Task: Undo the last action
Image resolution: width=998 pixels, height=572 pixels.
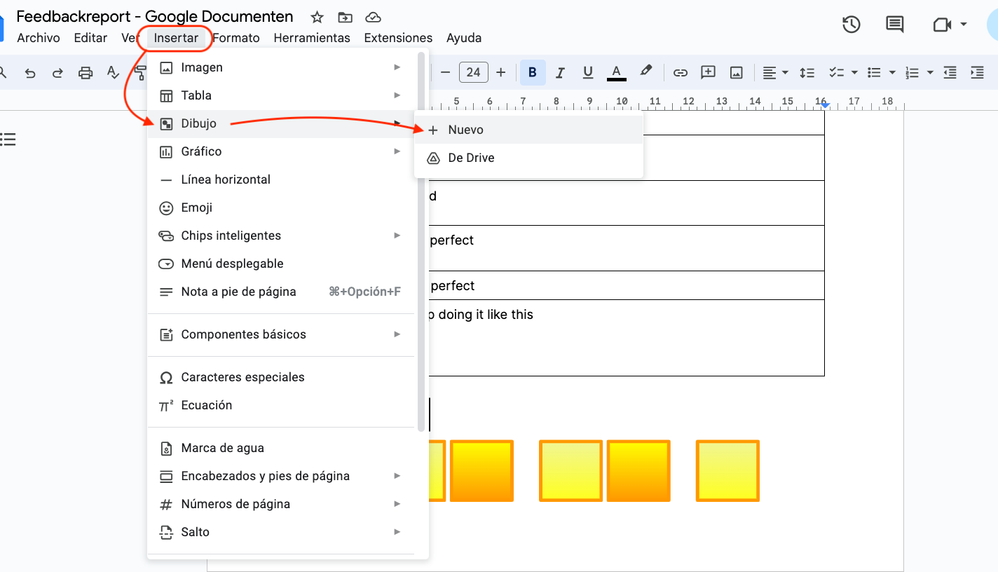Action: tap(30, 73)
